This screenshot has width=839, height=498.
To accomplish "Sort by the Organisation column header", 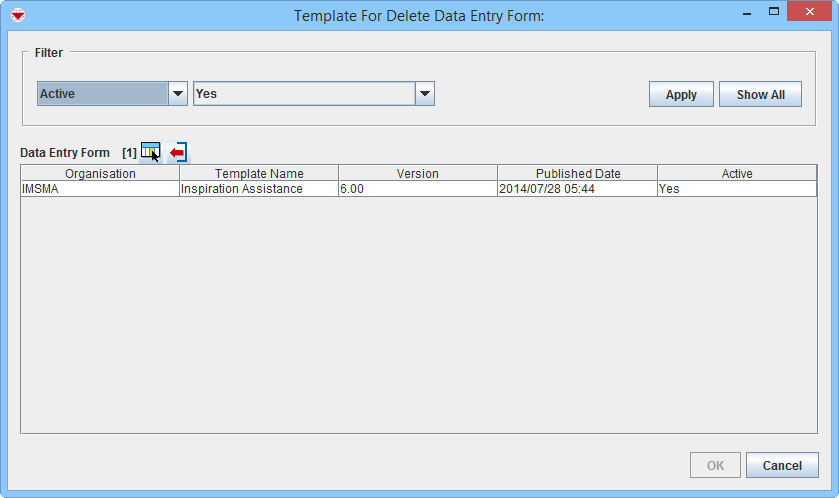I will [x=100, y=173].
